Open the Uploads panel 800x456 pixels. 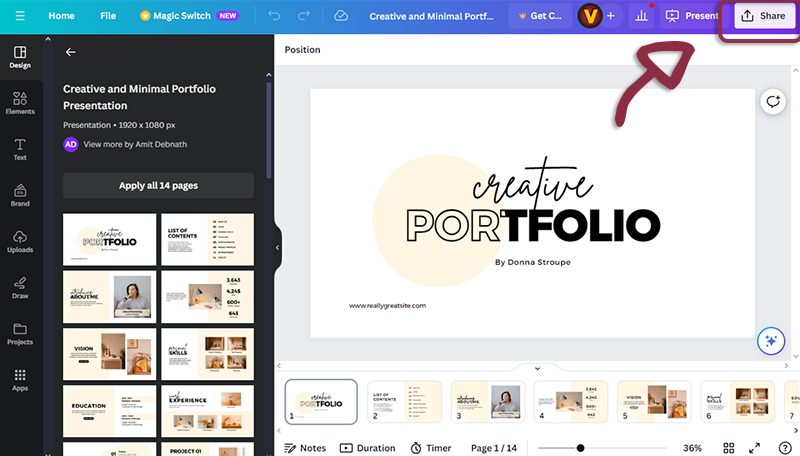pos(20,241)
